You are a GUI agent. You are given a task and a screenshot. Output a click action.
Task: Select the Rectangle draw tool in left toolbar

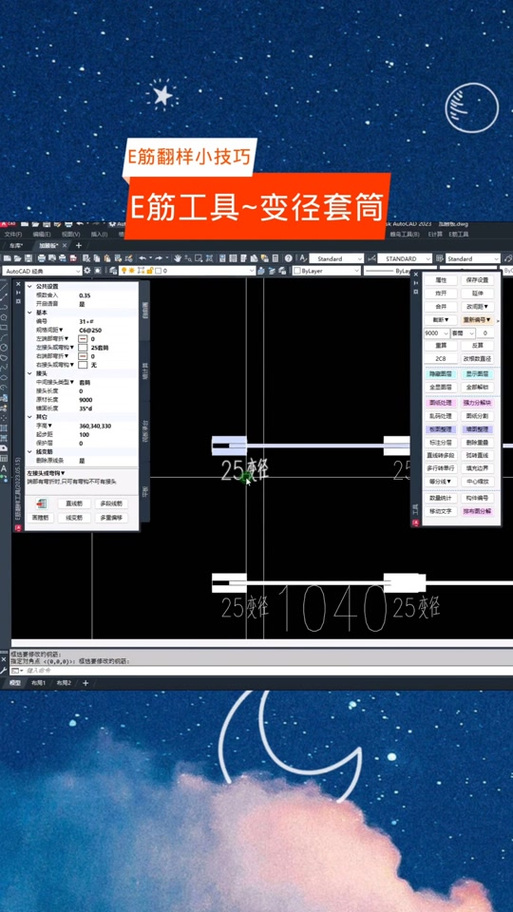tap(3, 327)
